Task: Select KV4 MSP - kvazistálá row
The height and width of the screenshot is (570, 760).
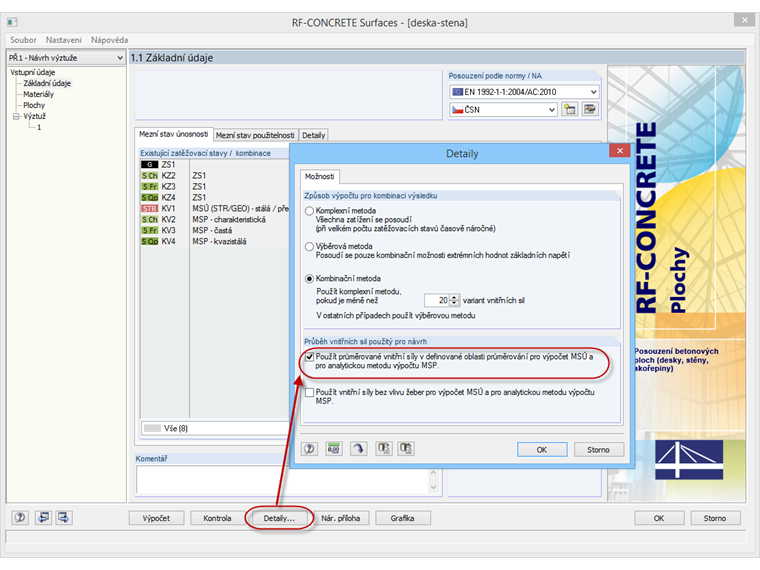Action: [x=214, y=241]
